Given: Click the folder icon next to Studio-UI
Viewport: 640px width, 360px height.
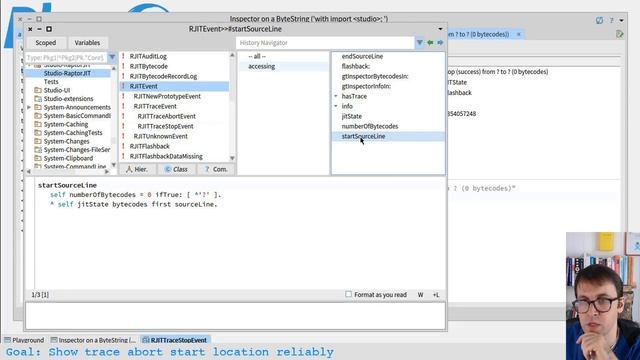Looking at the screenshot, I should click(x=38, y=90).
